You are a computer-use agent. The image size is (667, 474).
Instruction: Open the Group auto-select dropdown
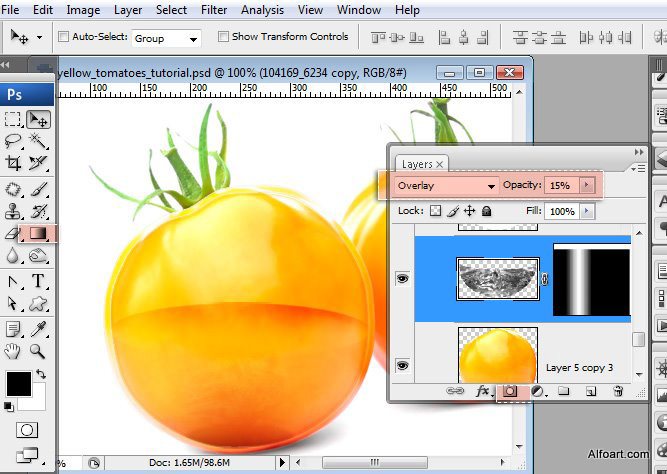pyautogui.click(x=166, y=38)
